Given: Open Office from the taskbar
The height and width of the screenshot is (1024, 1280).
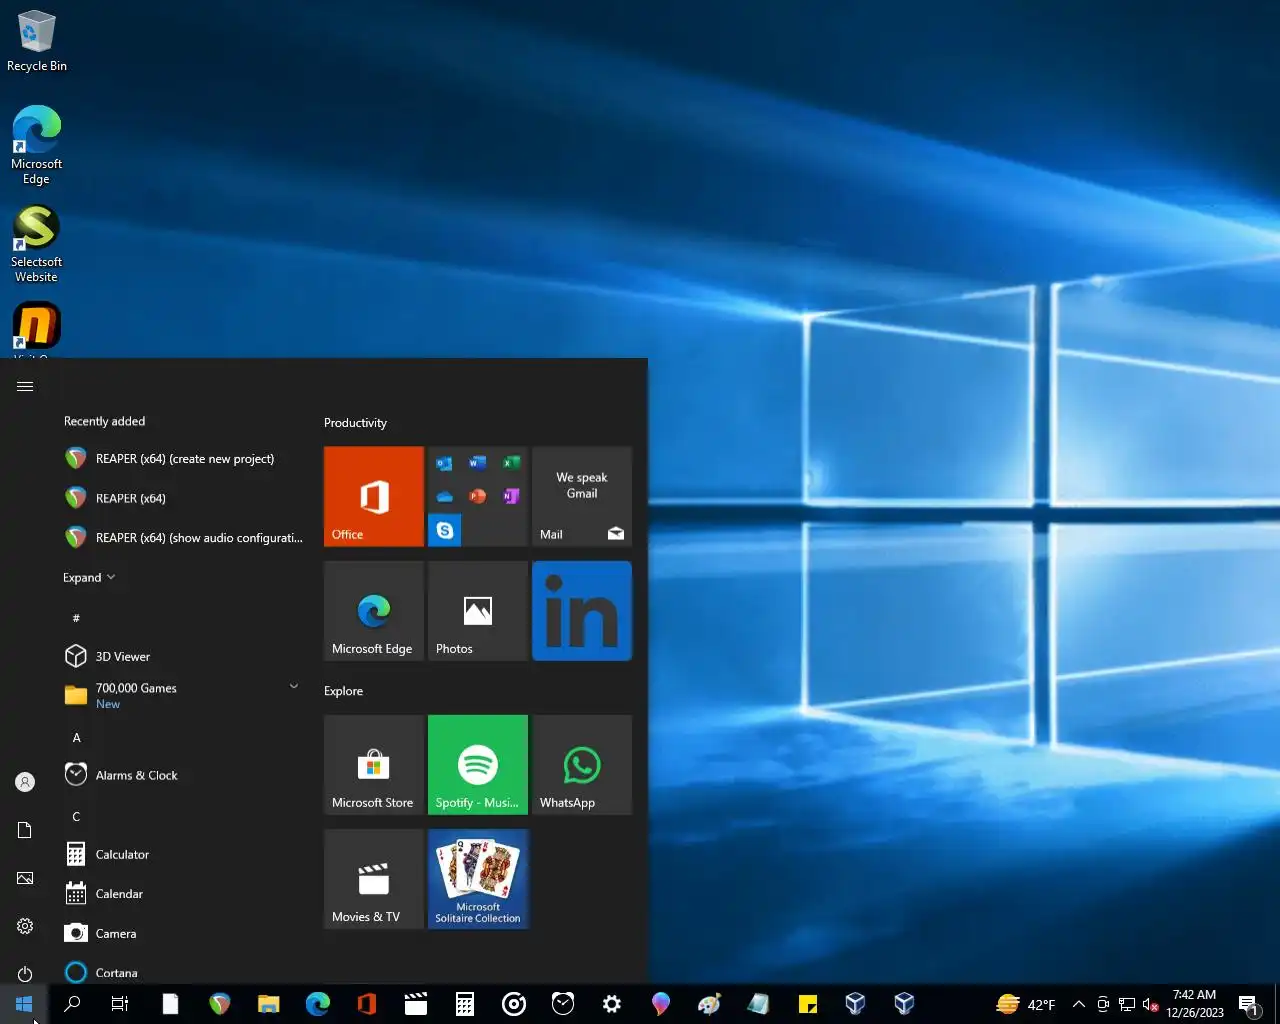Looking at the screenshot, I should pyautogui.click(x=367, y=1004).
